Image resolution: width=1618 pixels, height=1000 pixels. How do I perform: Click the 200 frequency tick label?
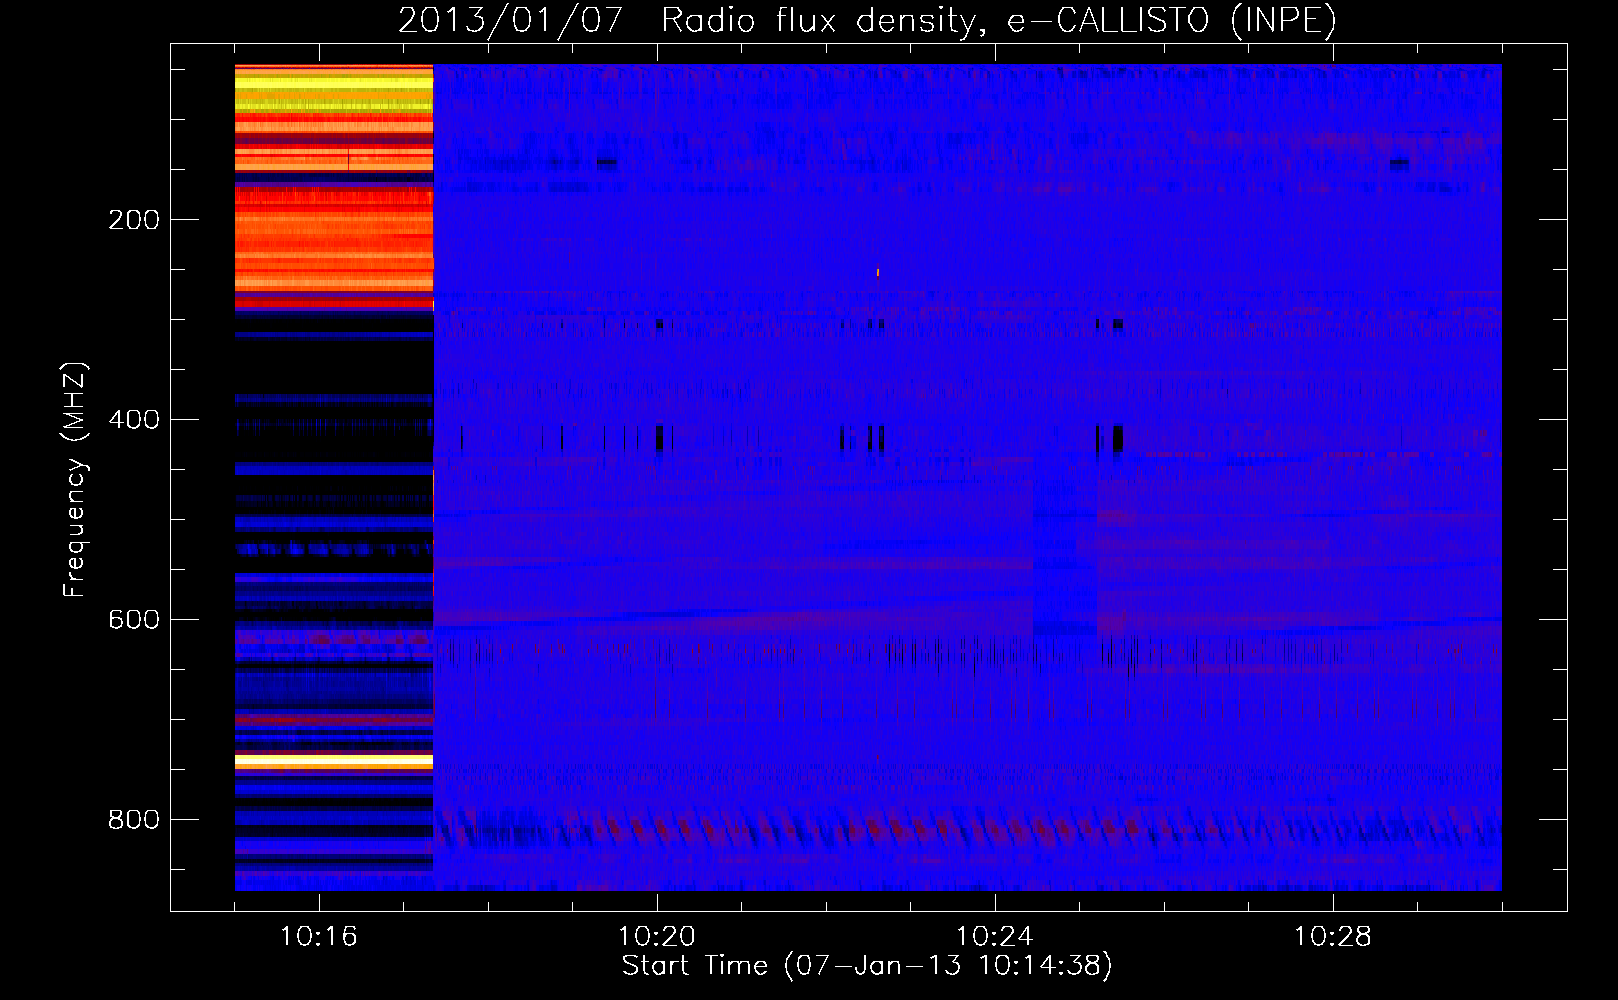click(134, 220)
